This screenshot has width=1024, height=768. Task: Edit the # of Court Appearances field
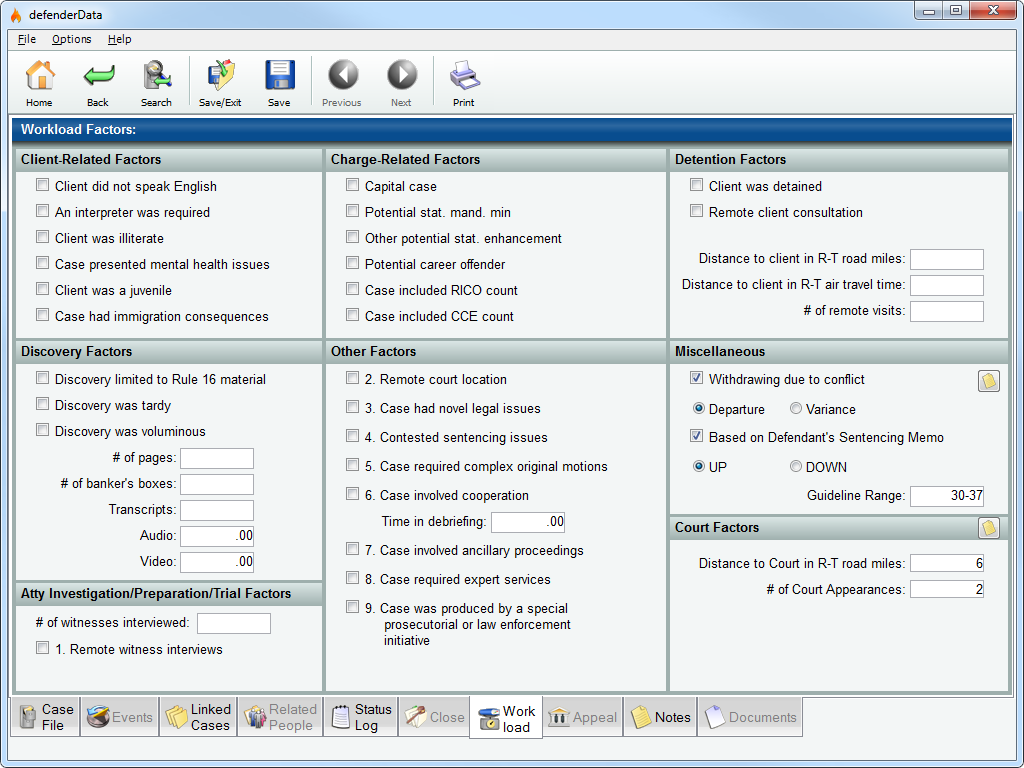pyautogui.click(x=947, y=590)
